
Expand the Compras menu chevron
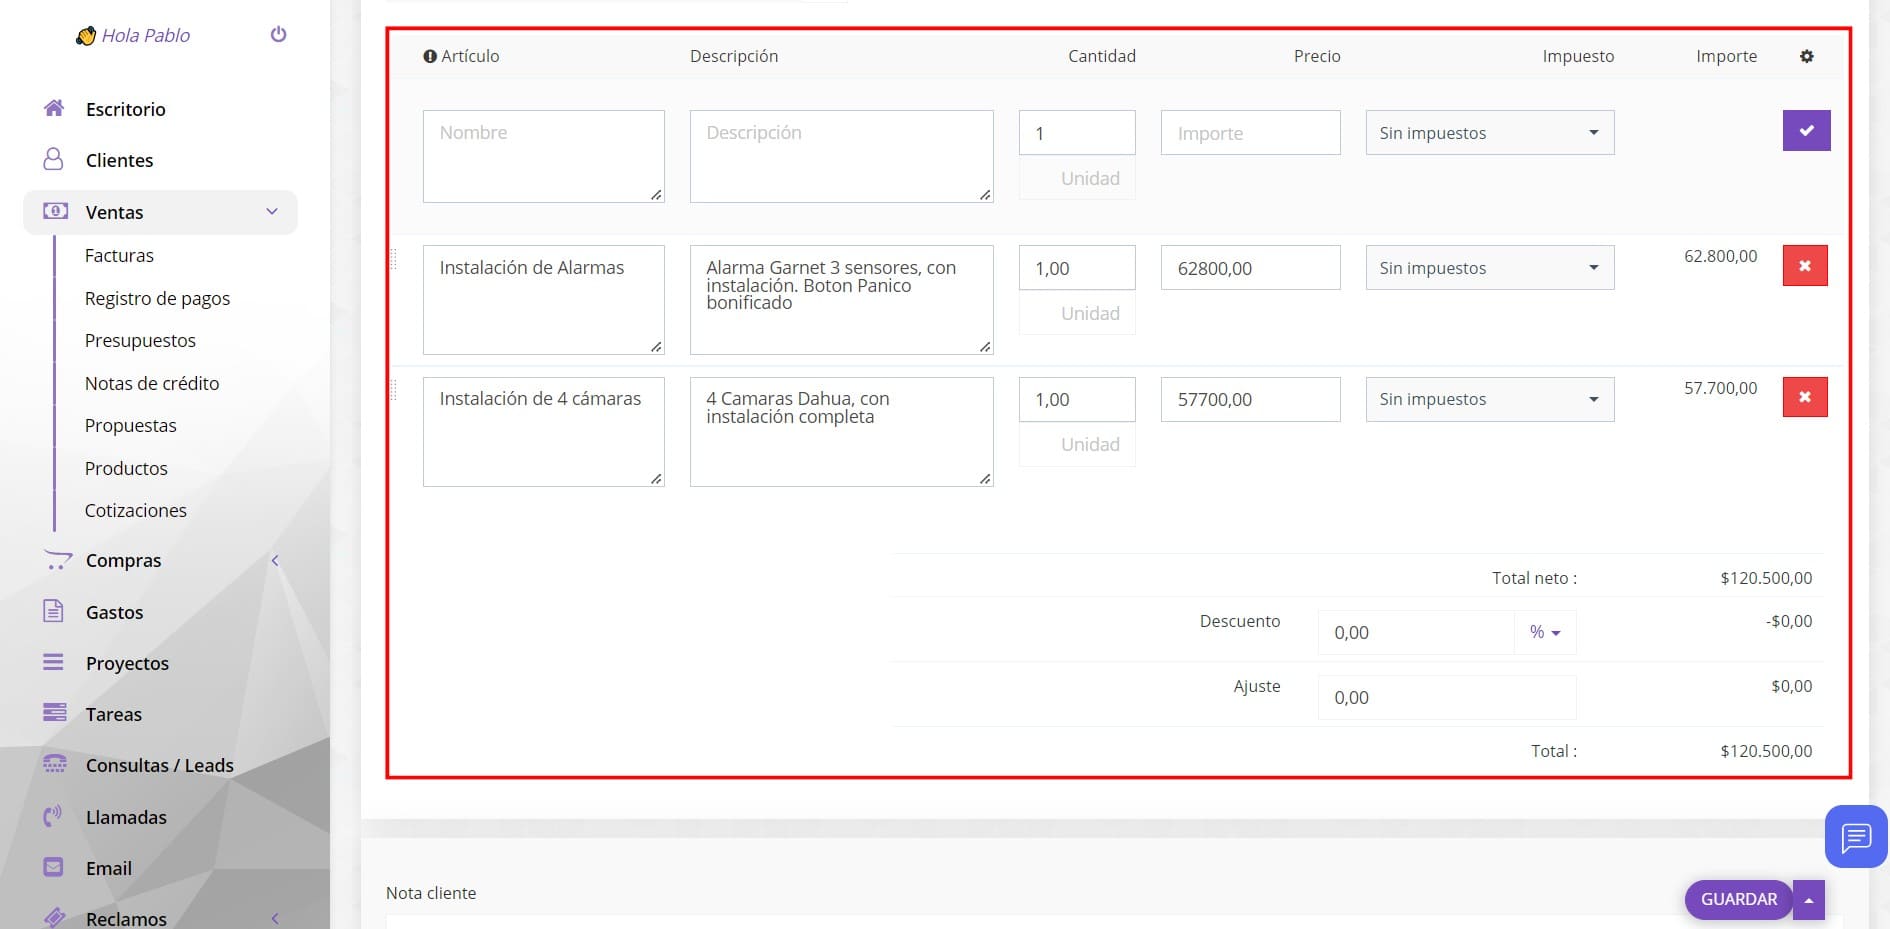coord(275,560)
